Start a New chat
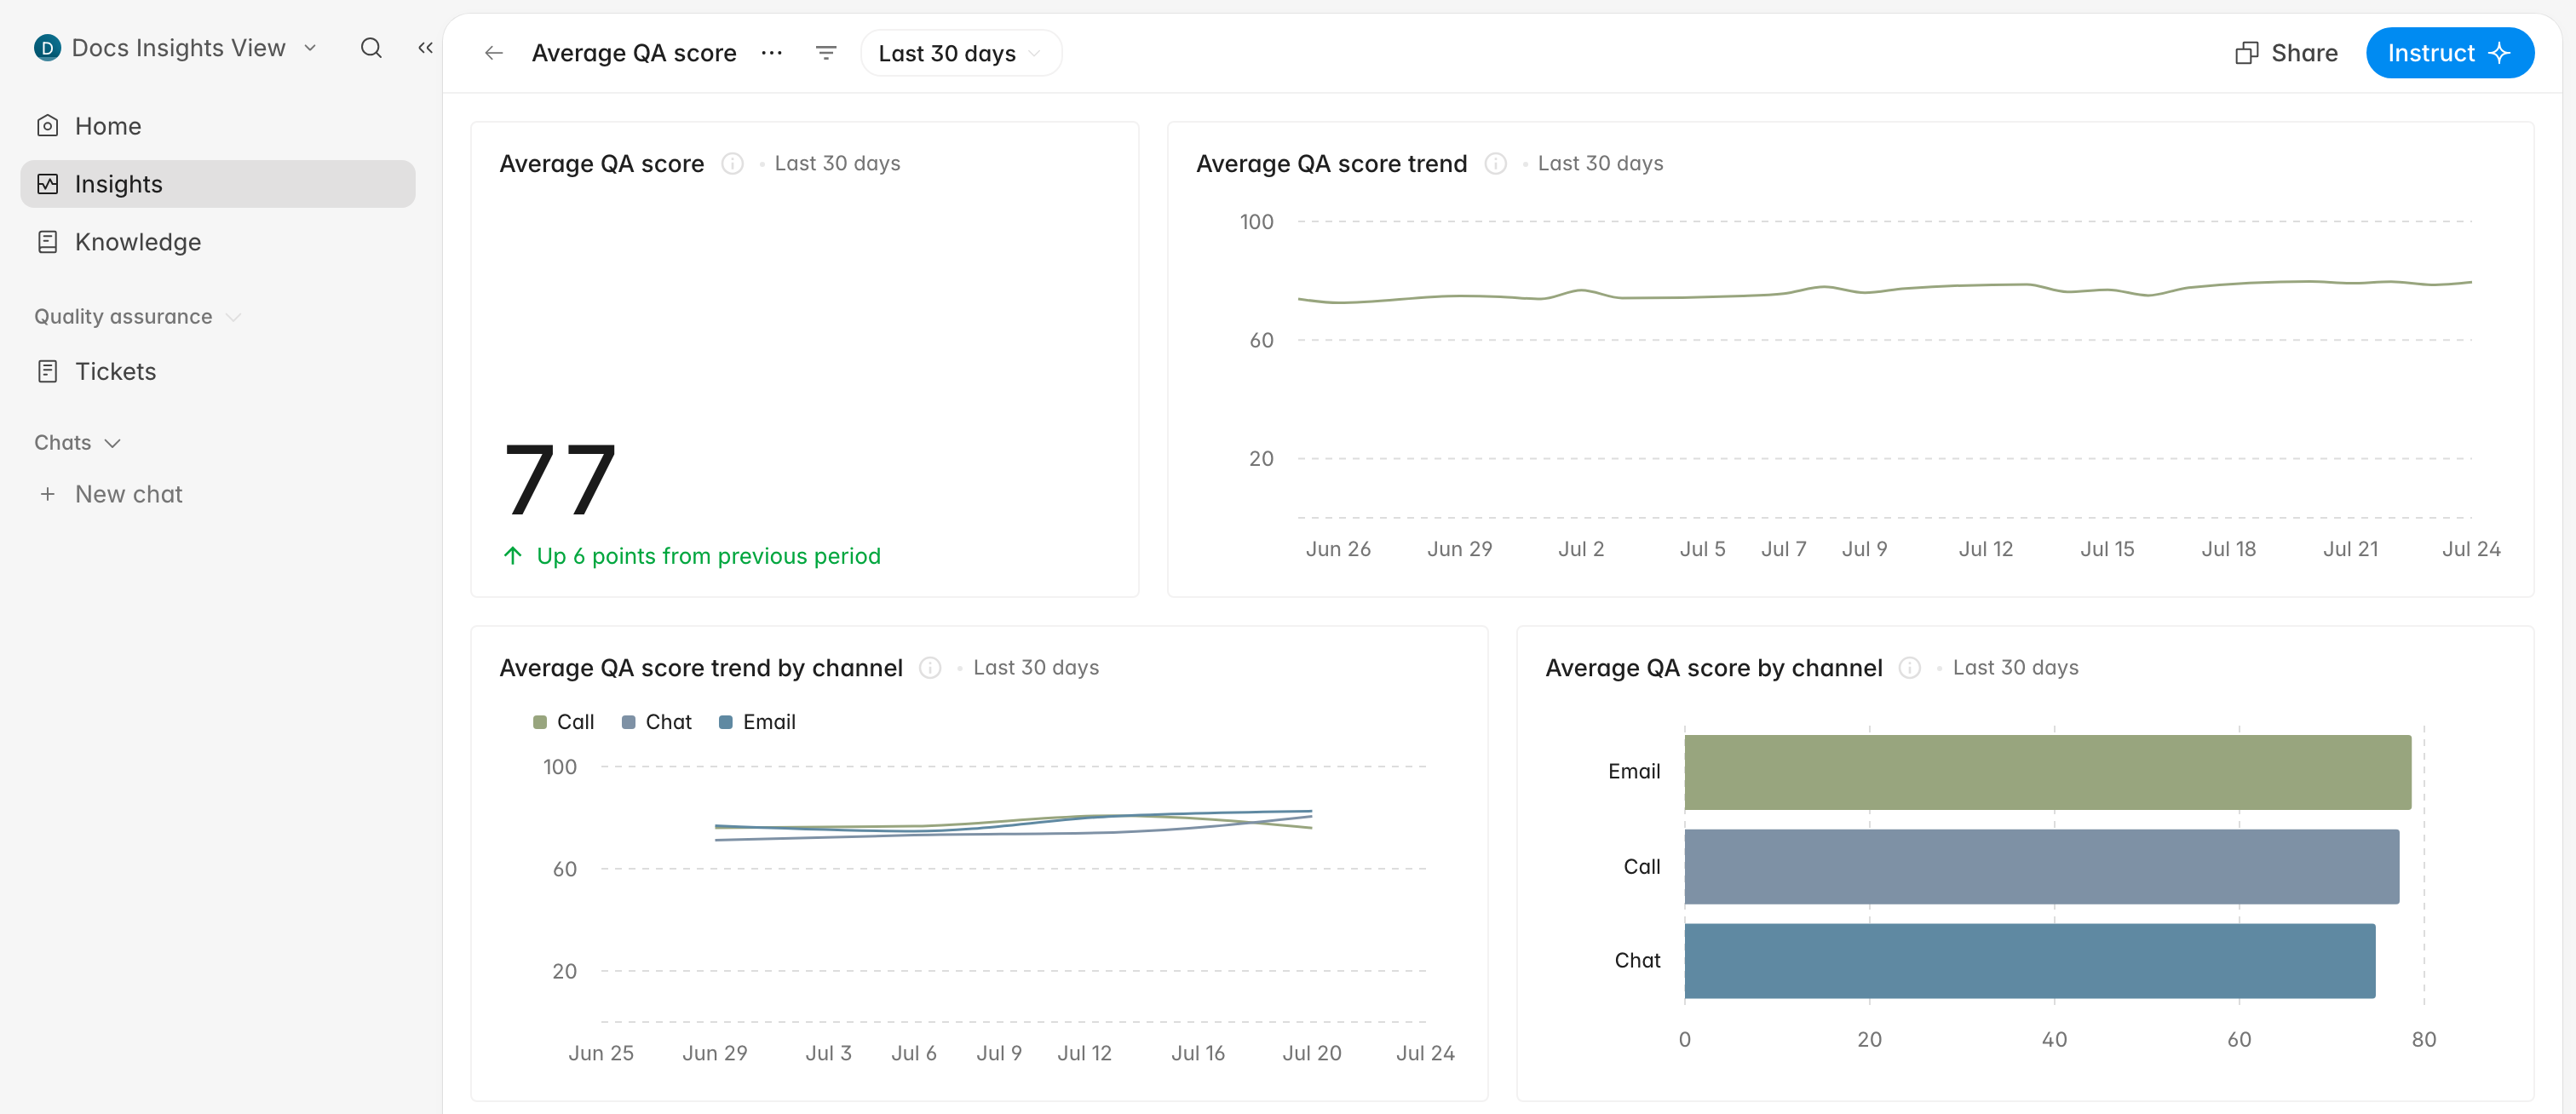The width and height of the screenshot is (2576, 1114). pos(217,494)
